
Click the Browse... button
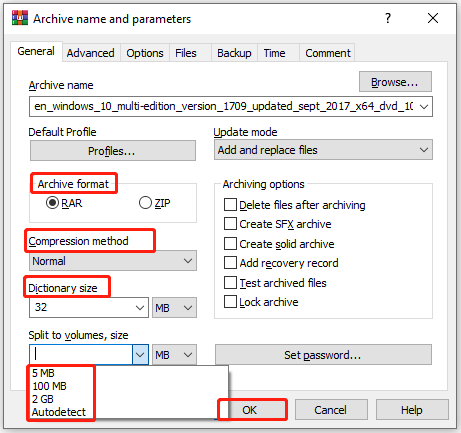[x=395, y=82]
